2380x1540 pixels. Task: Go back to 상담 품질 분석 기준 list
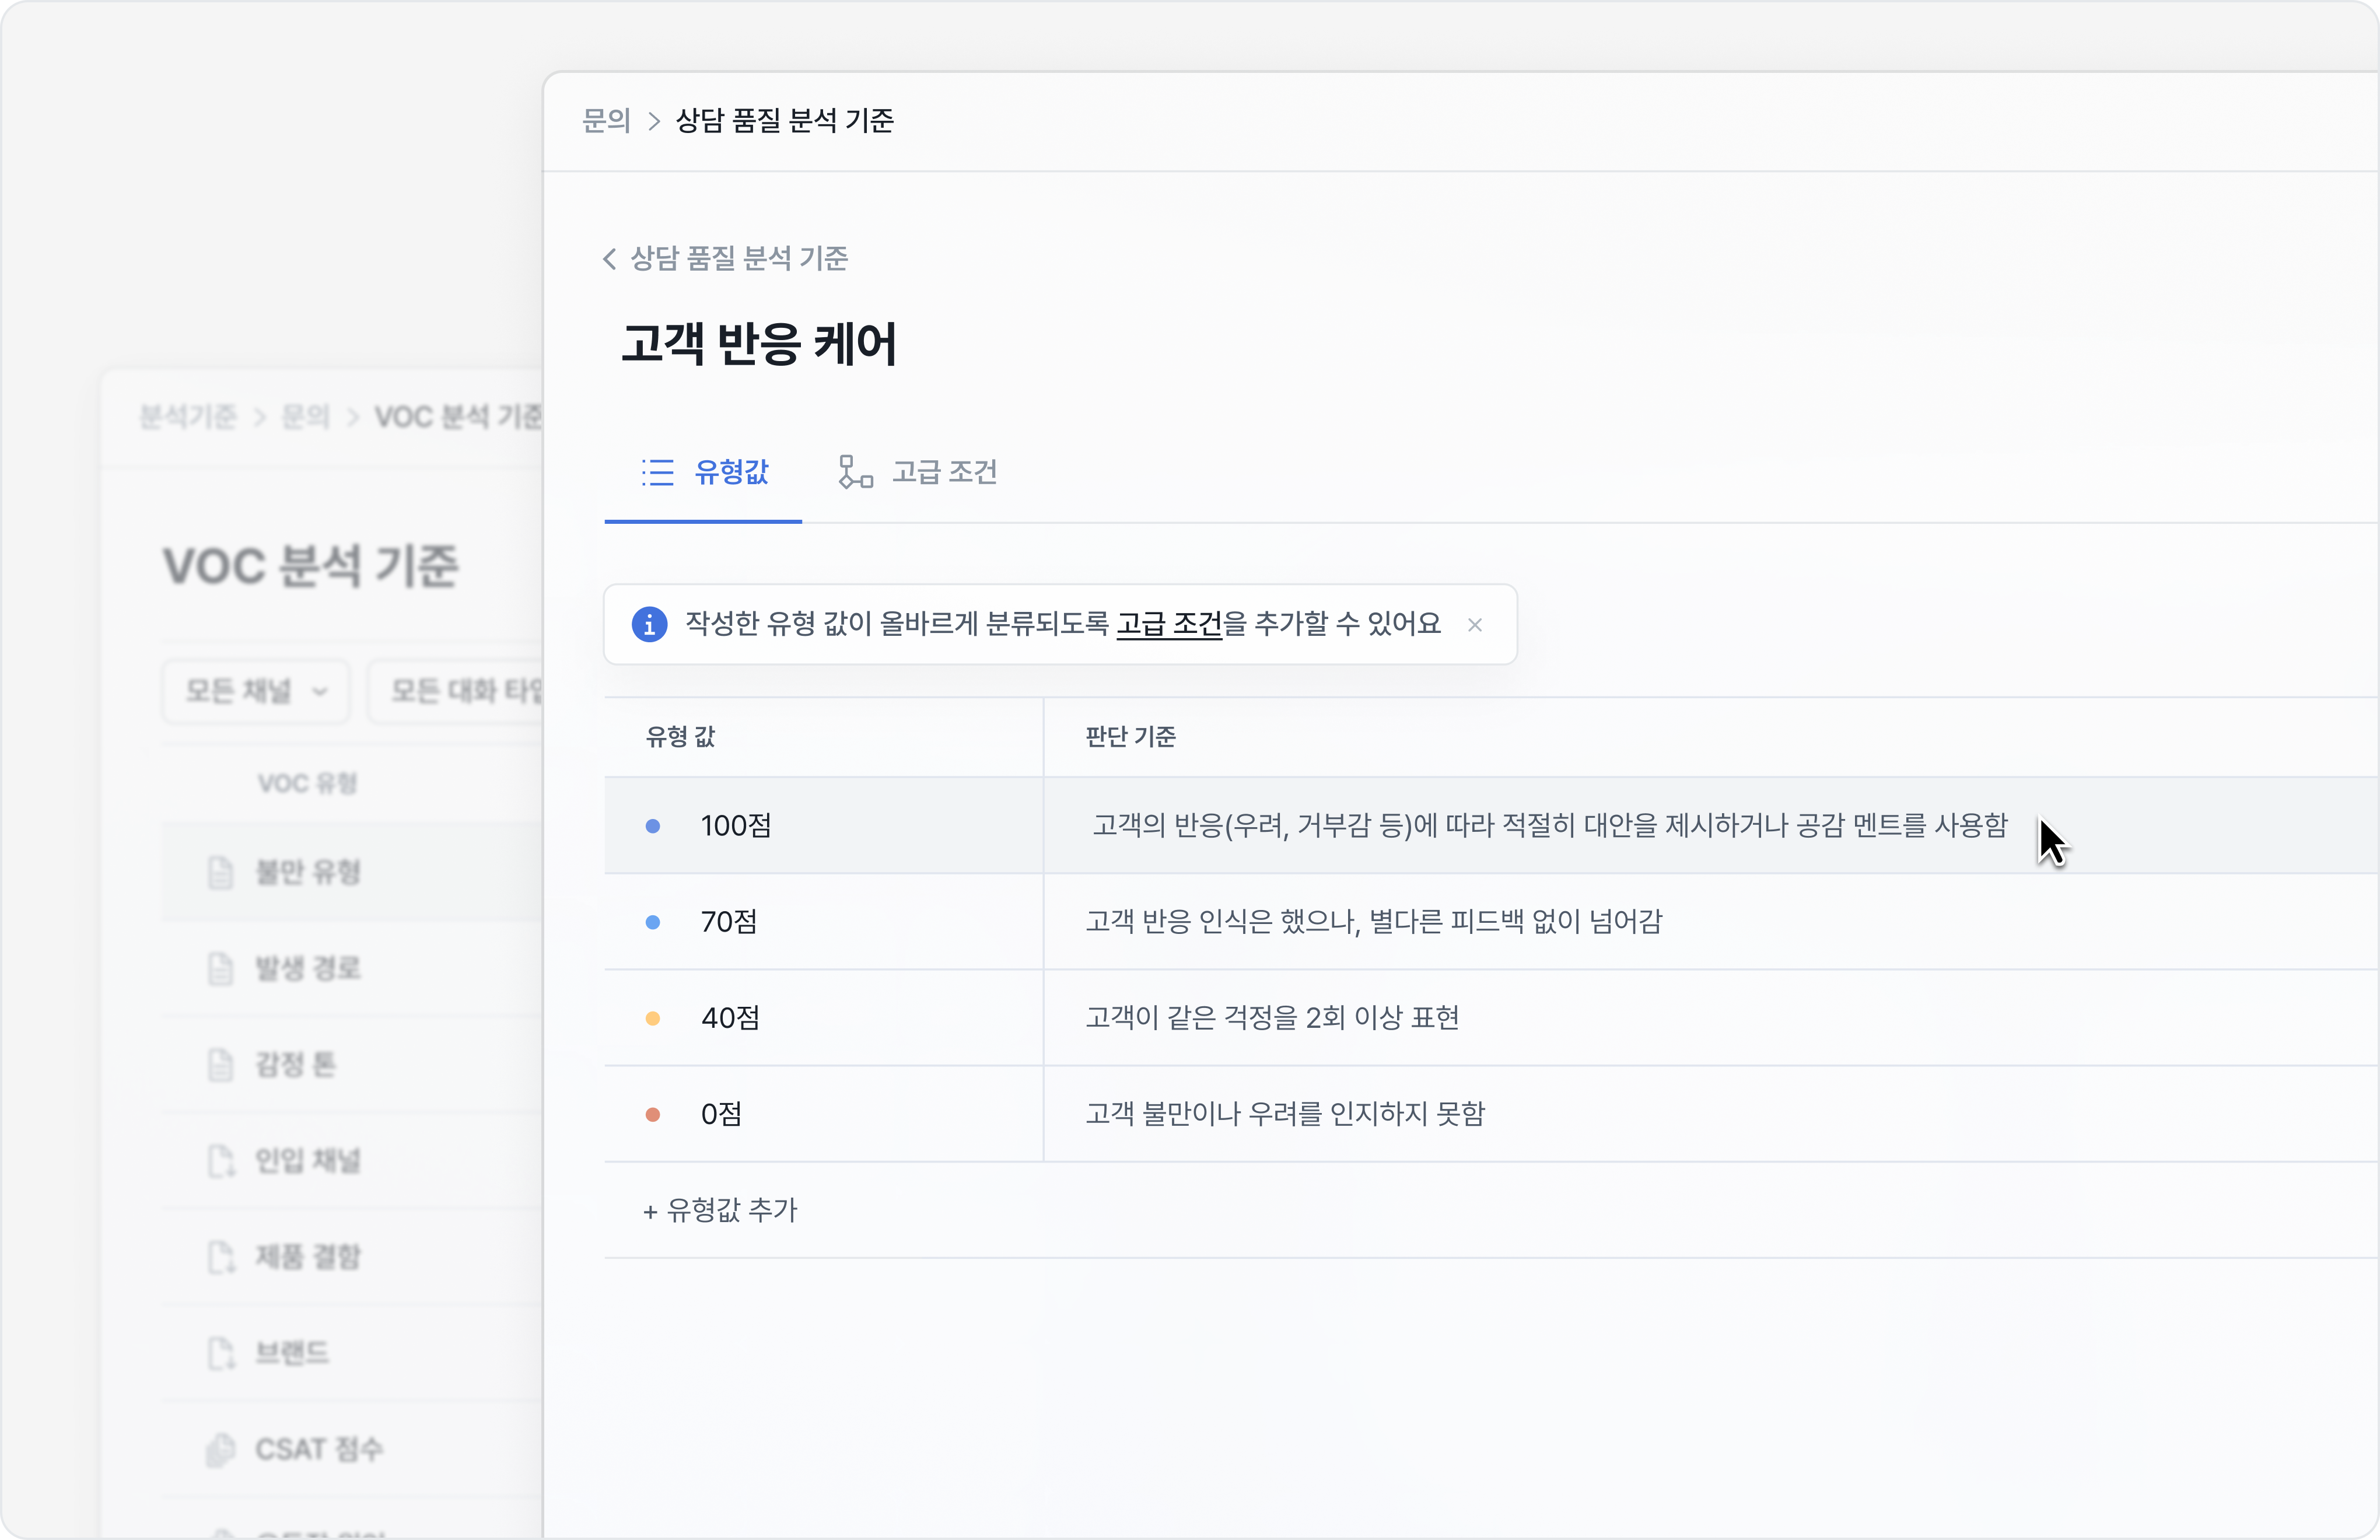click(725, 259)
